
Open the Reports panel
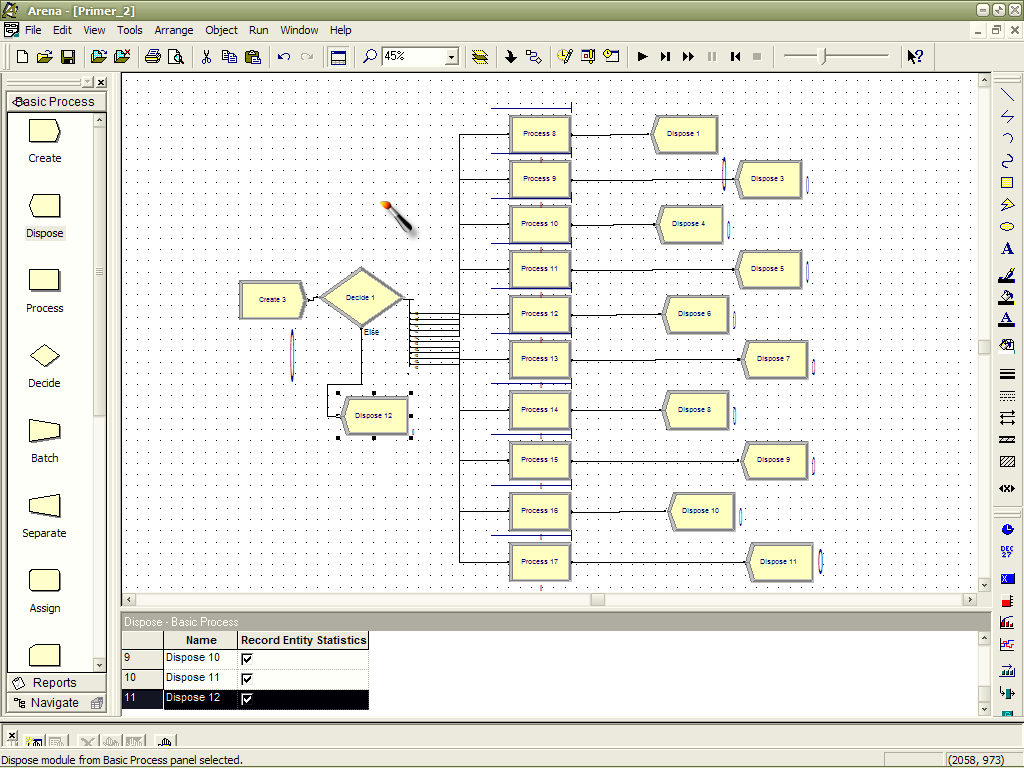point(56,682)
